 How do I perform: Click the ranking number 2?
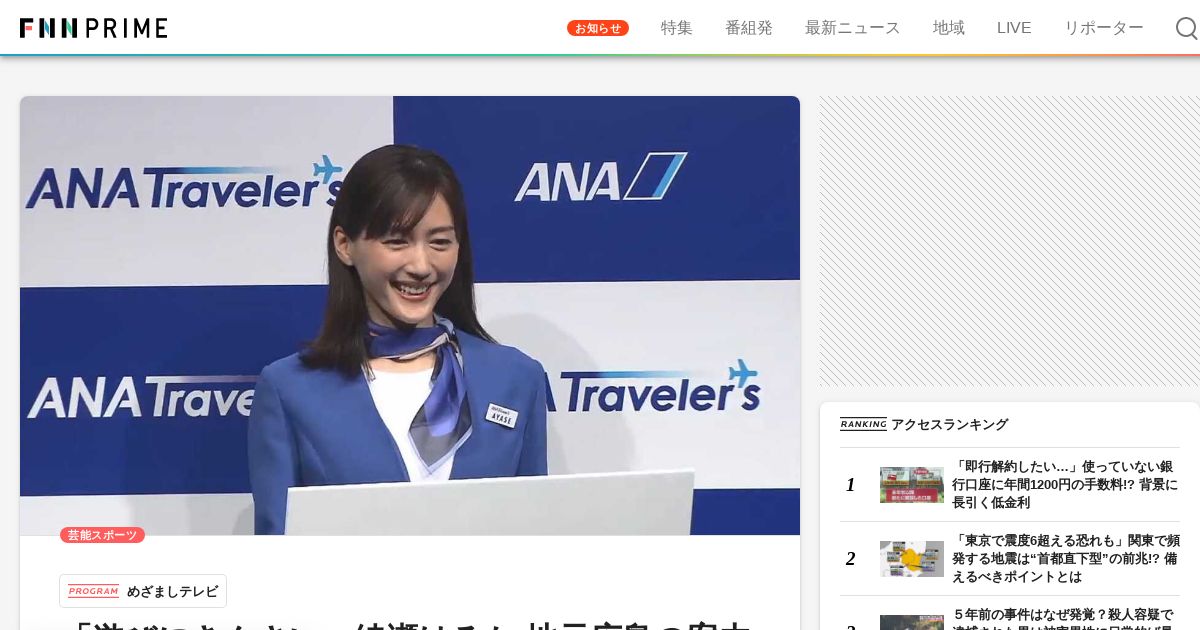pos(850,559)
